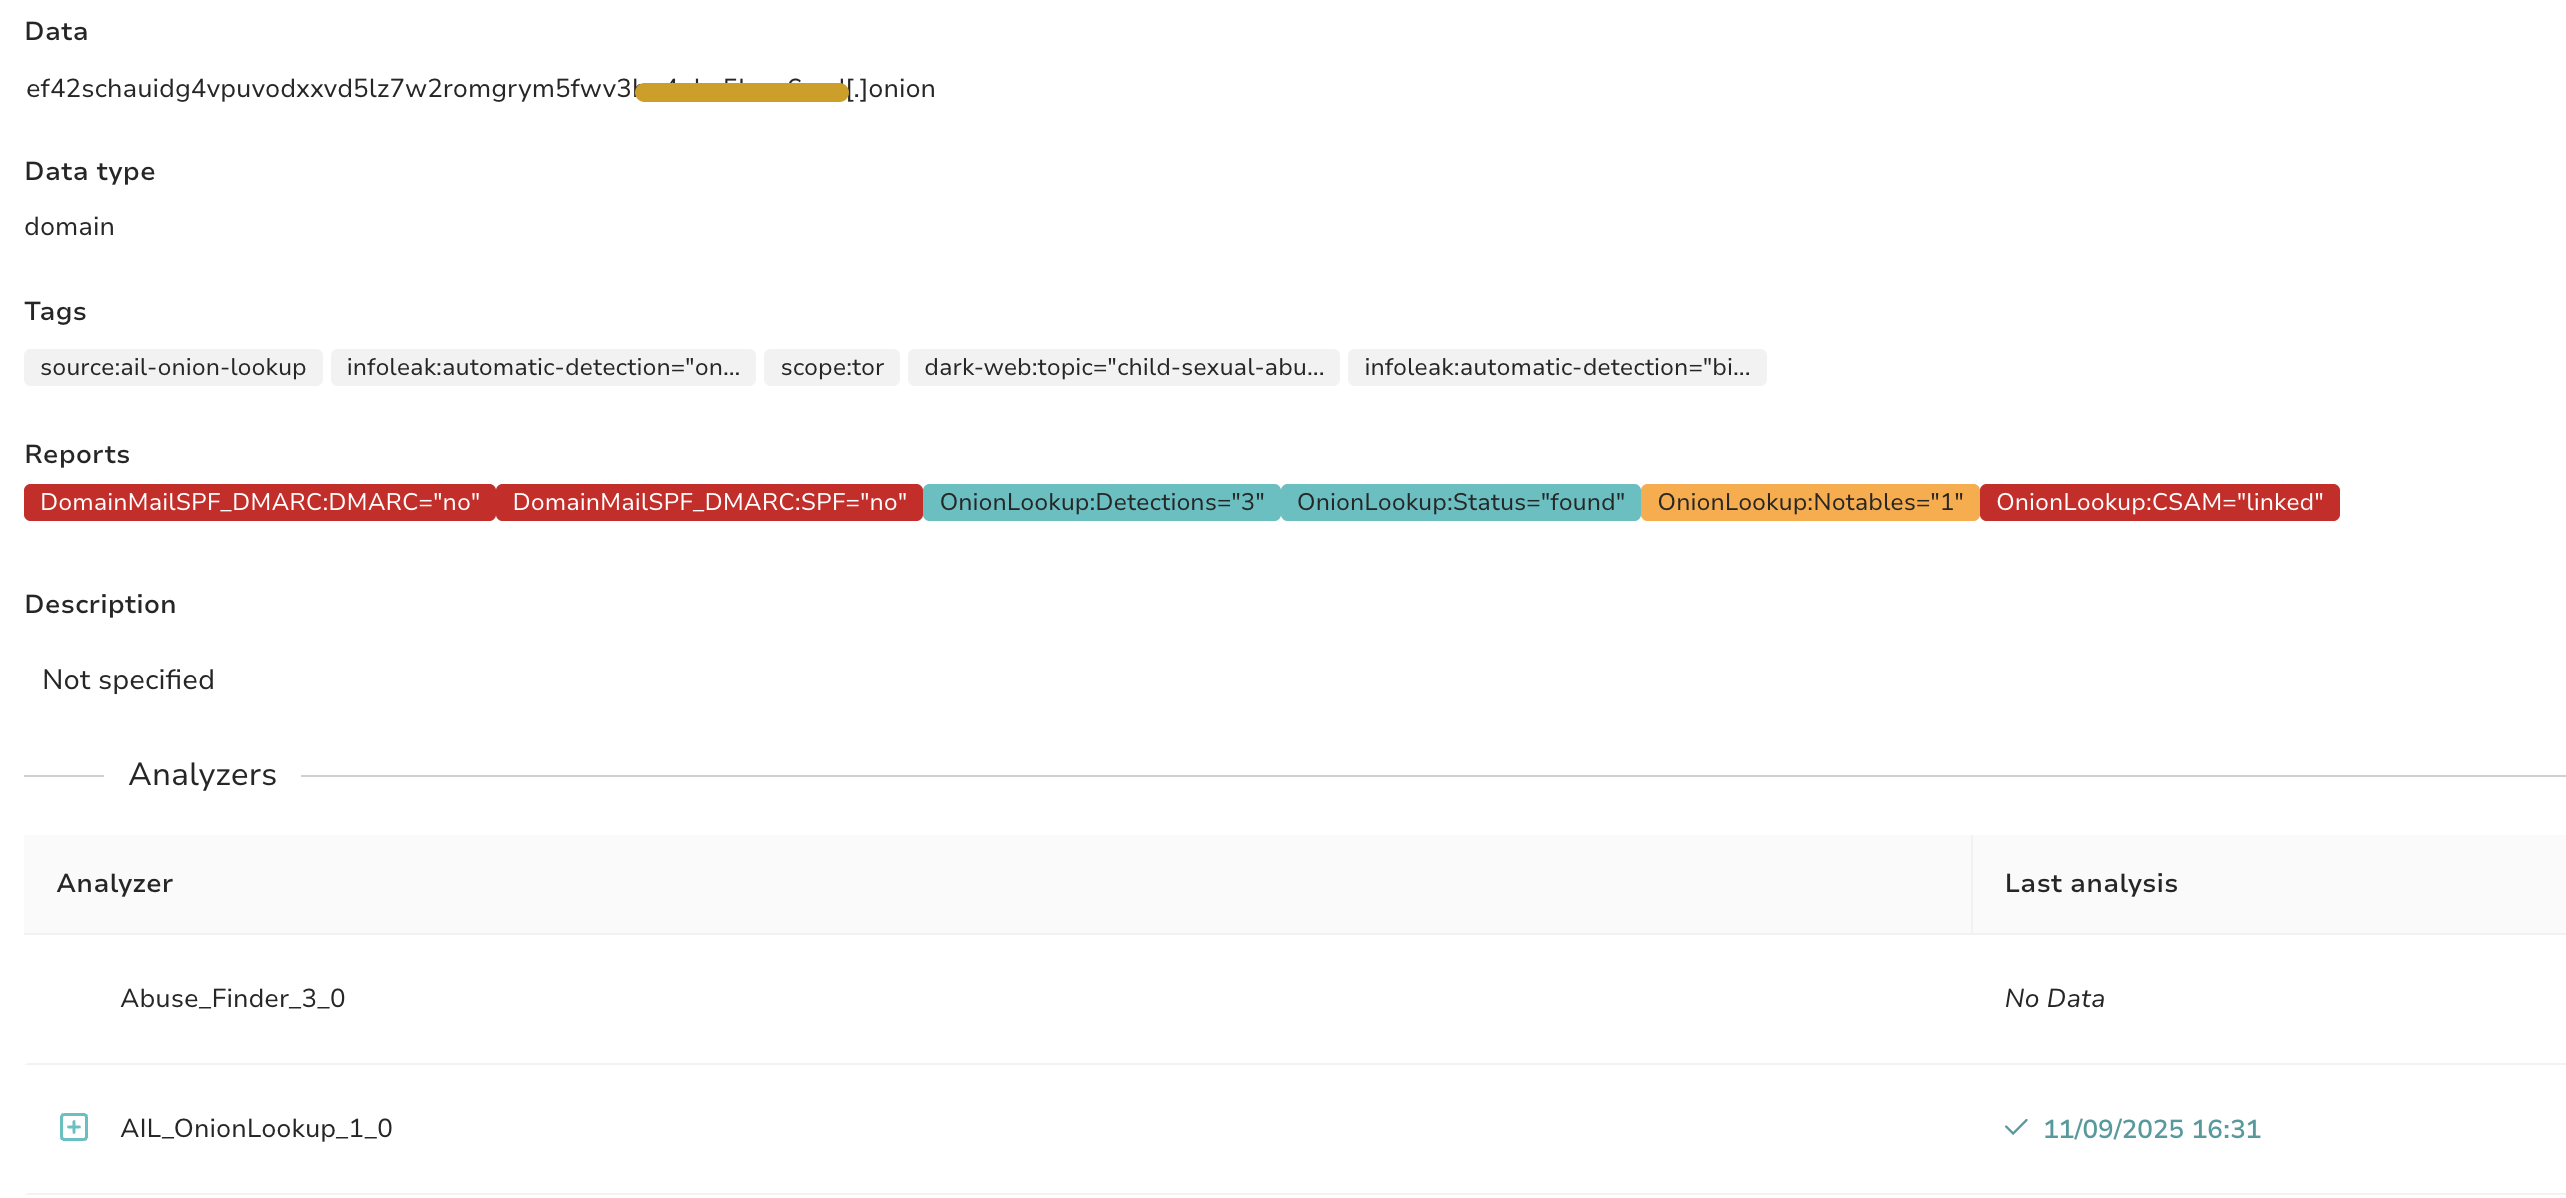Viewport: 2566px width, 1198px height.
Task: Click the infoleak automatic-detection "bi..." tag
Action: [x=1556, y=367]
